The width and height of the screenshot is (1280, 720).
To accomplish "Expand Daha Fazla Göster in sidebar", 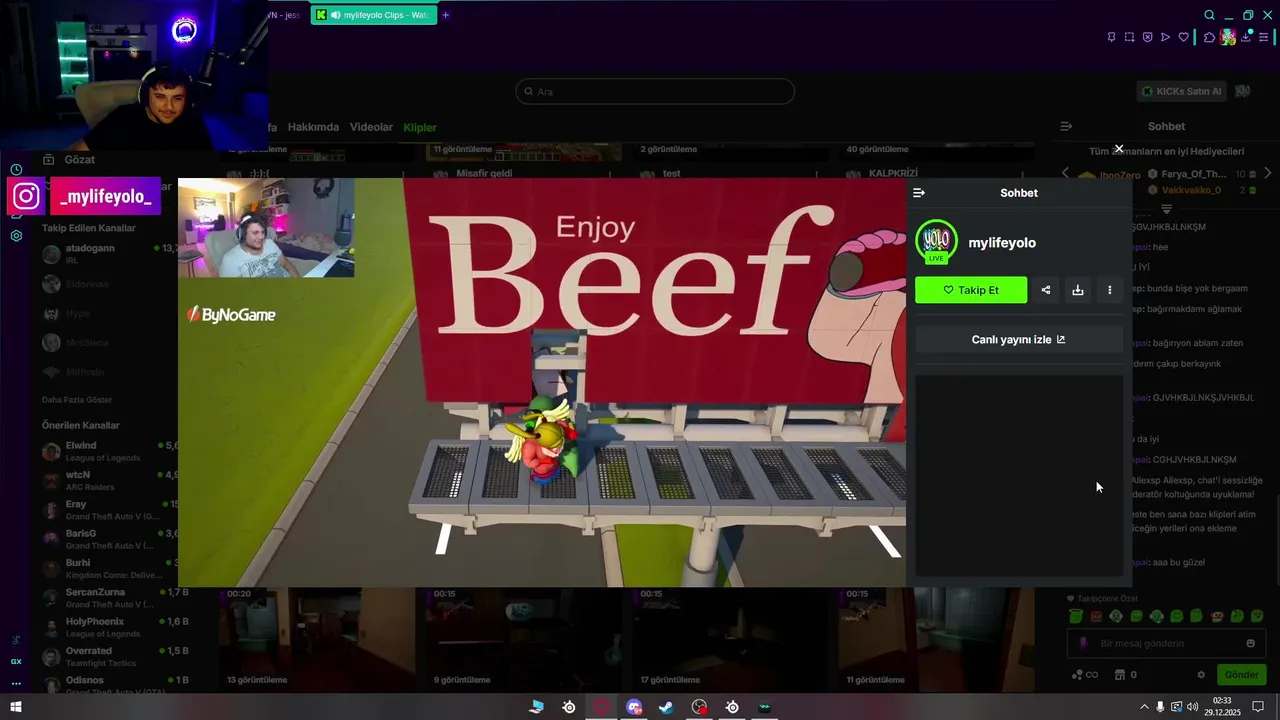I will coord(77,400).
